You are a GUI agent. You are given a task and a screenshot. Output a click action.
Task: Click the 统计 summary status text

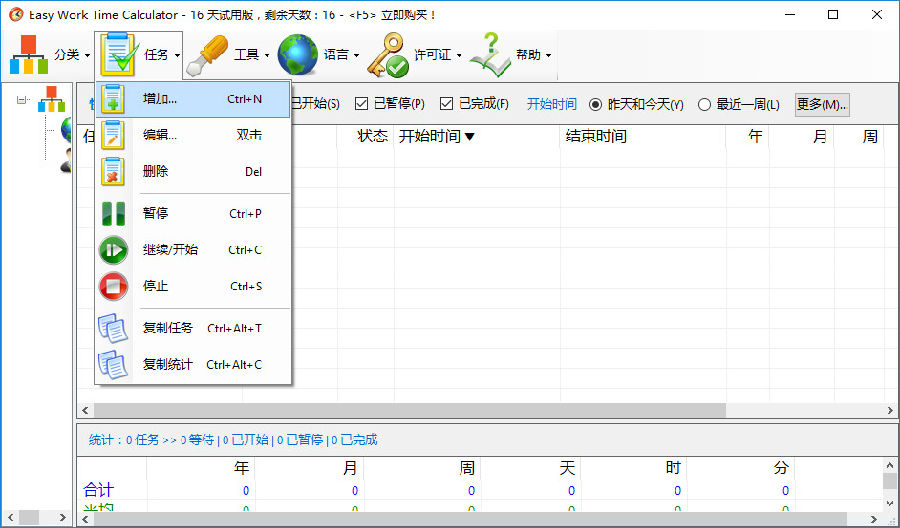233,440
